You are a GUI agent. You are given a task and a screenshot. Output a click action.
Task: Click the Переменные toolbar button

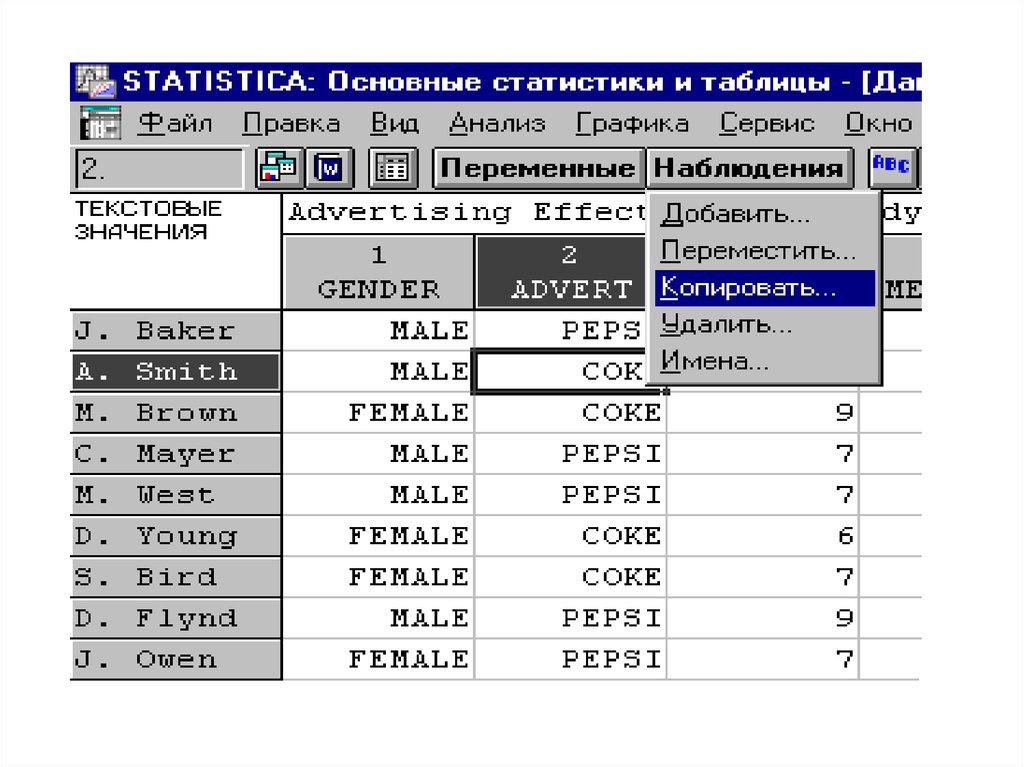pos(539,169)
